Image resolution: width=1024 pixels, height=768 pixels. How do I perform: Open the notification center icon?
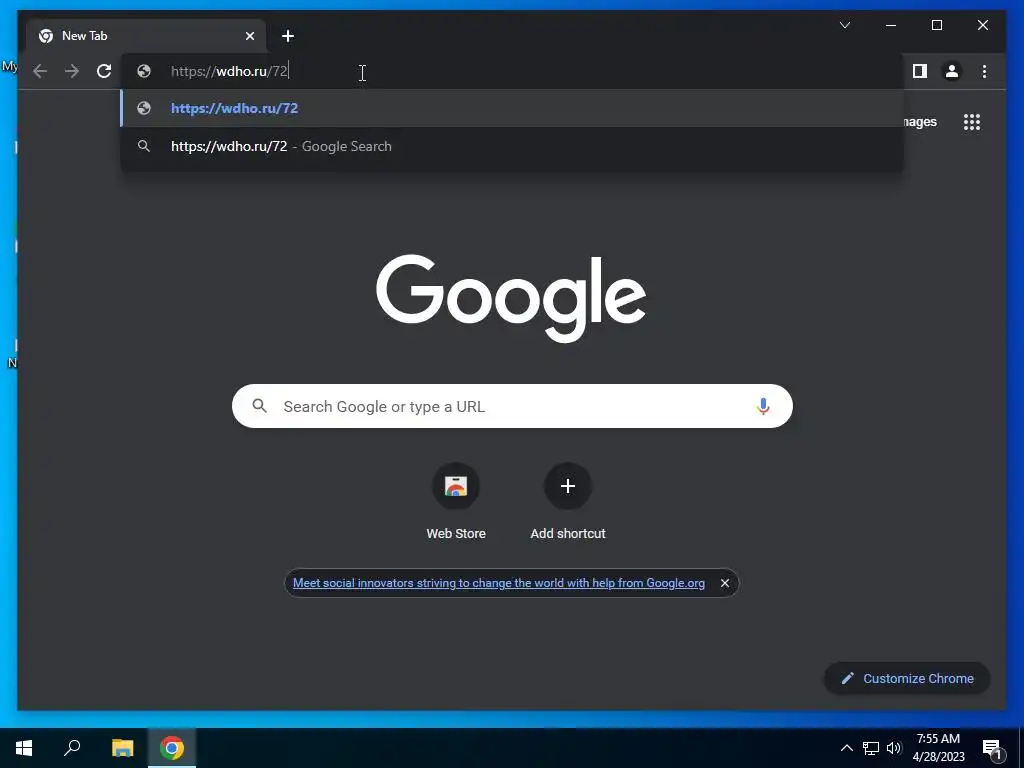pos(993,748)
